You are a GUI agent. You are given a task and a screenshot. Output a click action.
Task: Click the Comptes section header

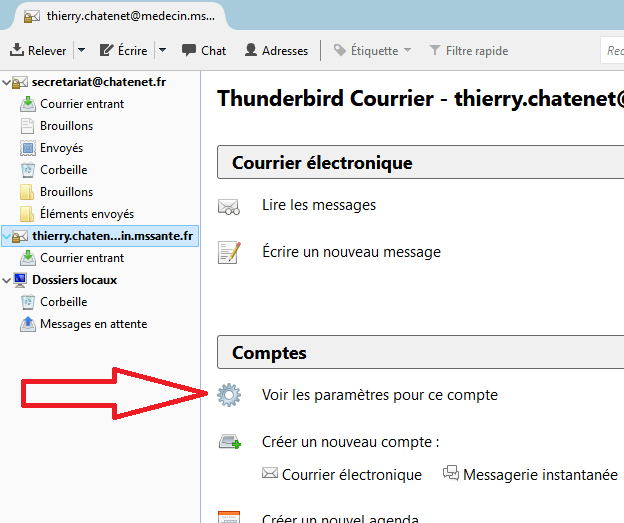click(421, 352)
